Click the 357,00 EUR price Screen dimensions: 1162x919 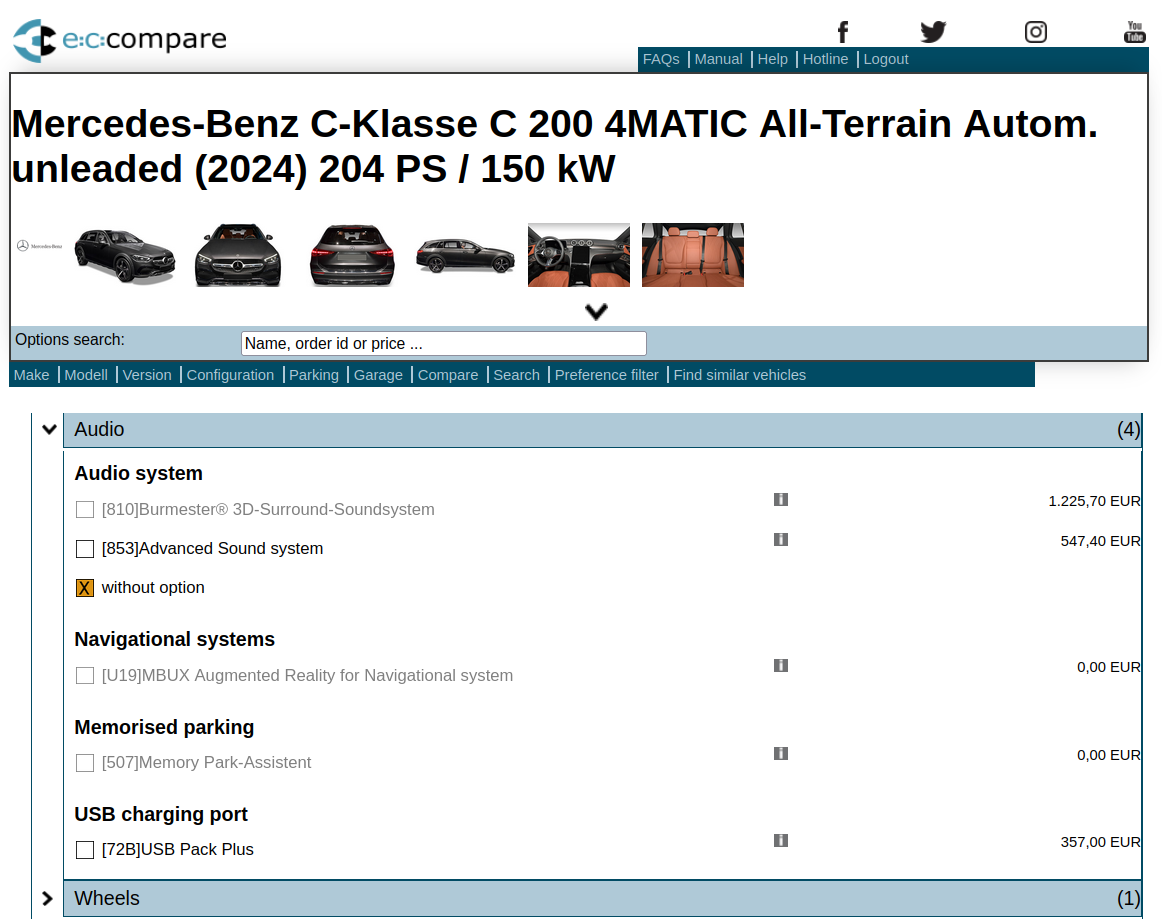pyautogui.click(x=1100, y=842)
